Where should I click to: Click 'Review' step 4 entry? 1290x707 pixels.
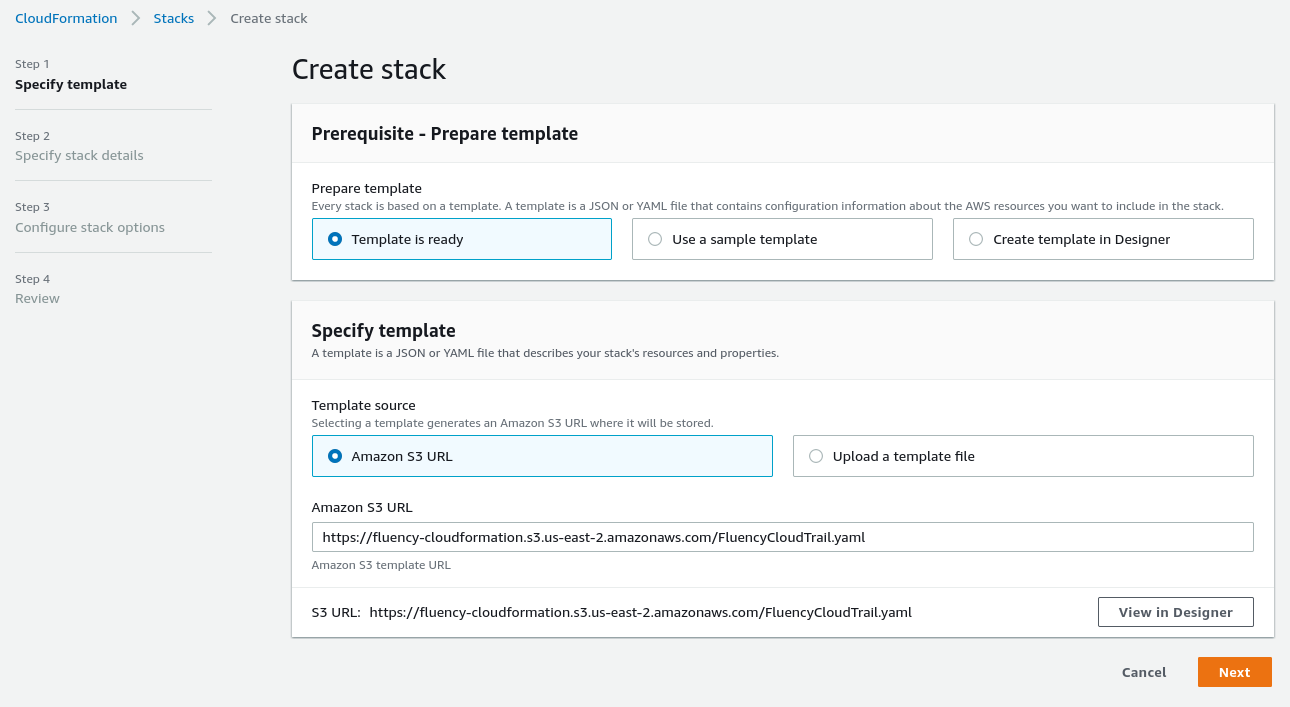pyautogui.click(x=37, y=298)
